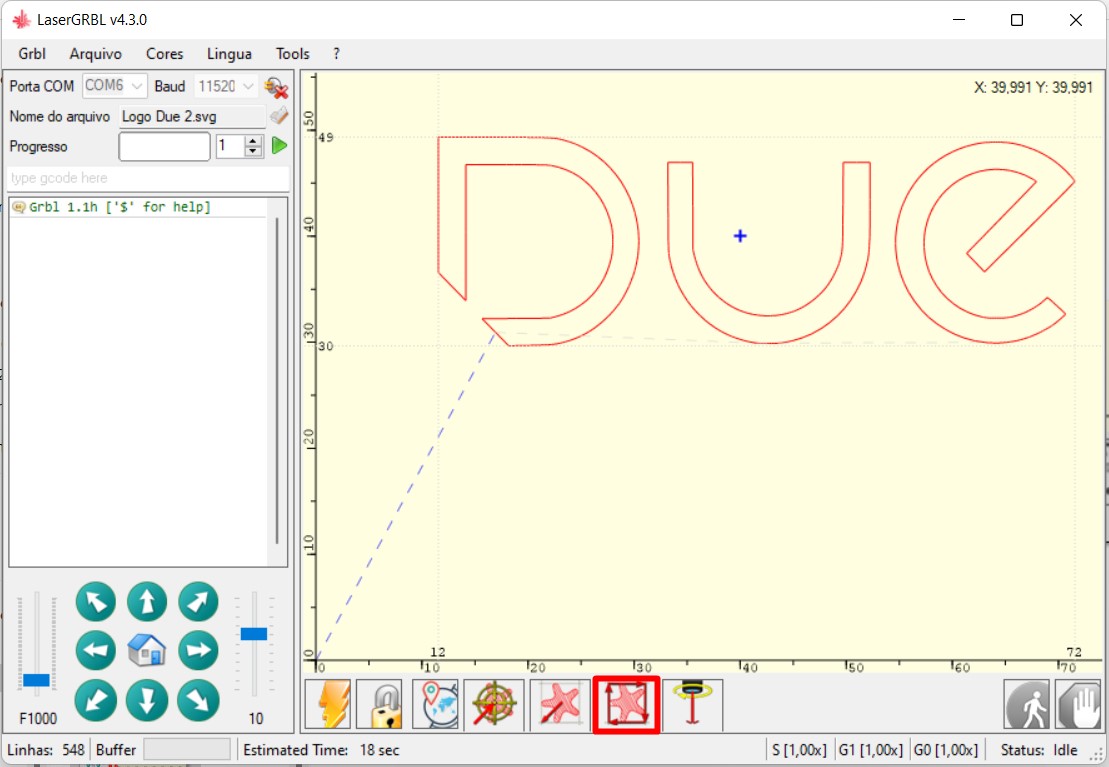Click the star with arrow go-to-corner icon

559,704
